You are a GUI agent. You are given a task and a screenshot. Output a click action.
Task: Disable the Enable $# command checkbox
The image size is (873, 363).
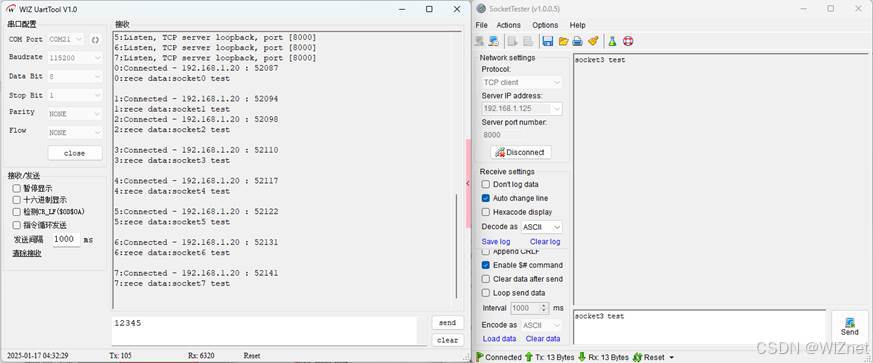click(x=485, y=265)
